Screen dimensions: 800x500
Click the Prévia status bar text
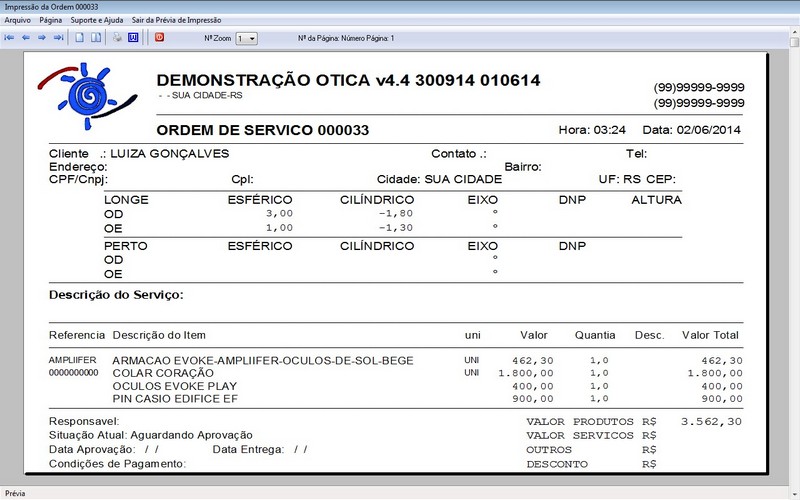pos(15,493)
